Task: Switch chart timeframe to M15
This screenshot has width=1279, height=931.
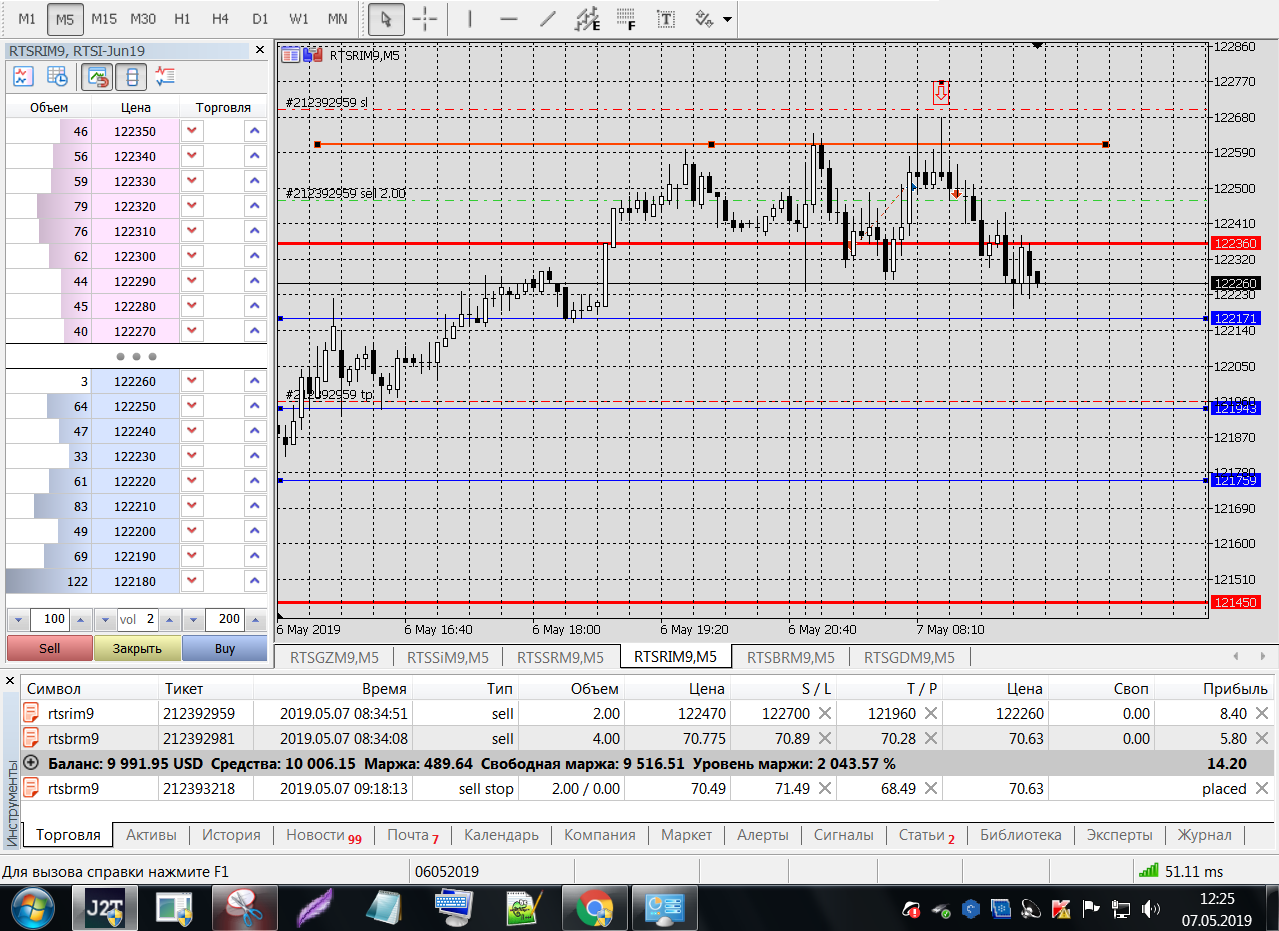Action: 103,19
